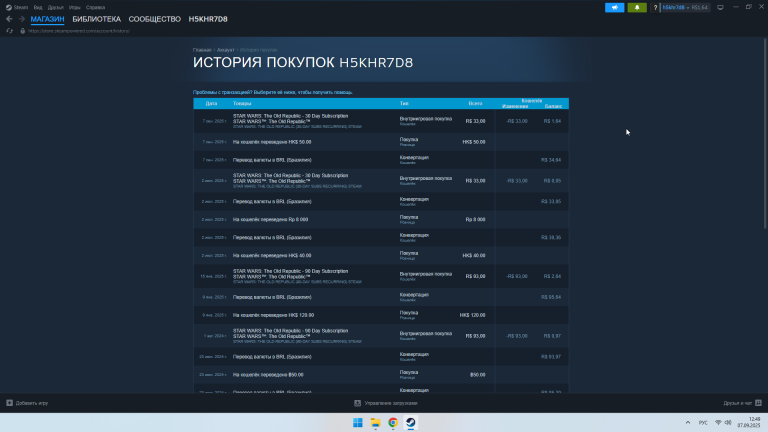This screenshot has width=768, height=432.
Task: Switch to the СООБЩЕСТВО tab
Action: pos(155,19)
